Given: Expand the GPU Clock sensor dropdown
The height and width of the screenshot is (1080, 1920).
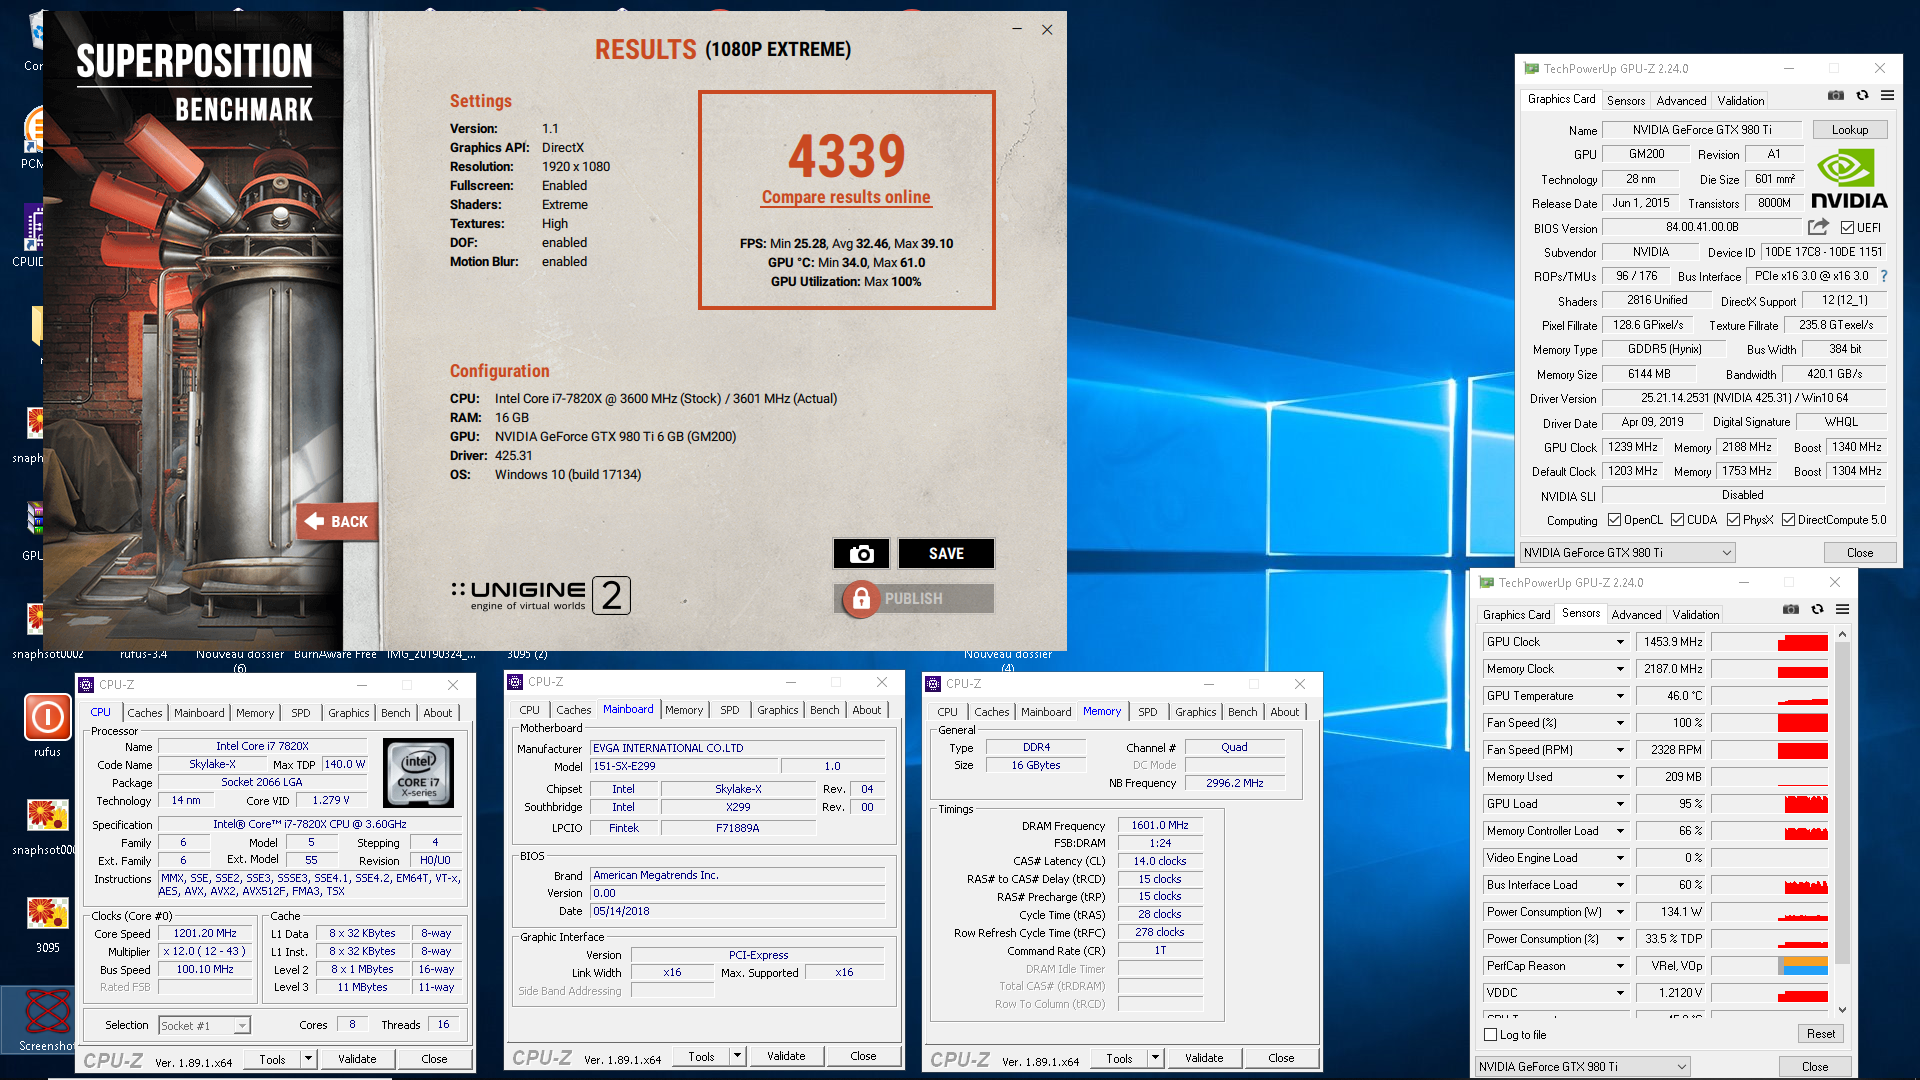Looking at the screenshot, I should [x=1620, y=642].
